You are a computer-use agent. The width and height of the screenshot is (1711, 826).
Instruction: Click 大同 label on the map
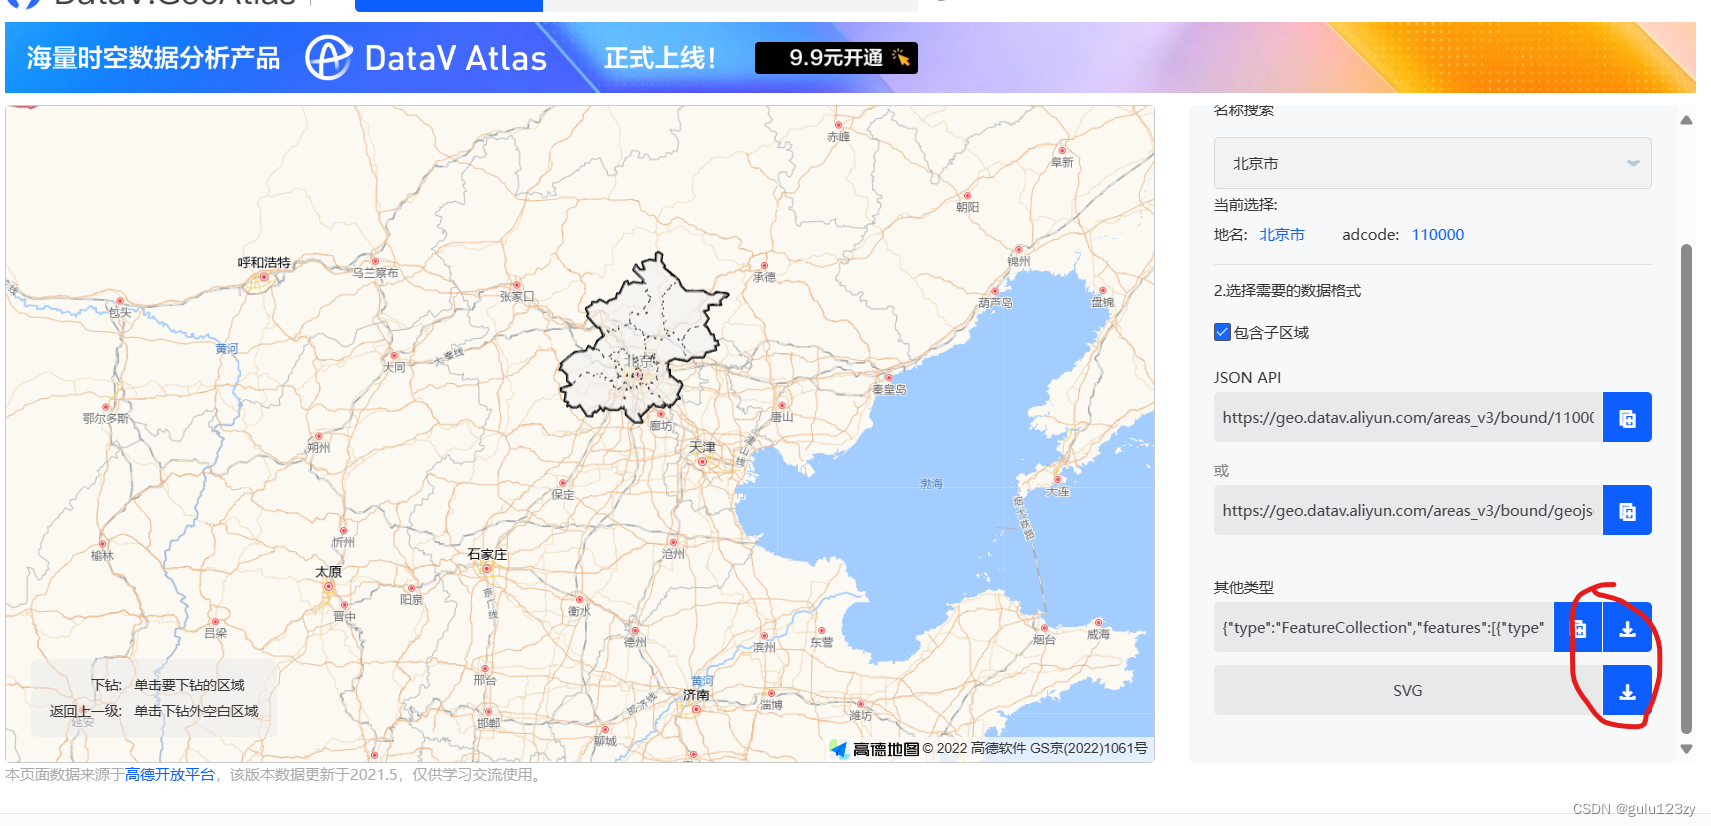[x=394, y=367]
